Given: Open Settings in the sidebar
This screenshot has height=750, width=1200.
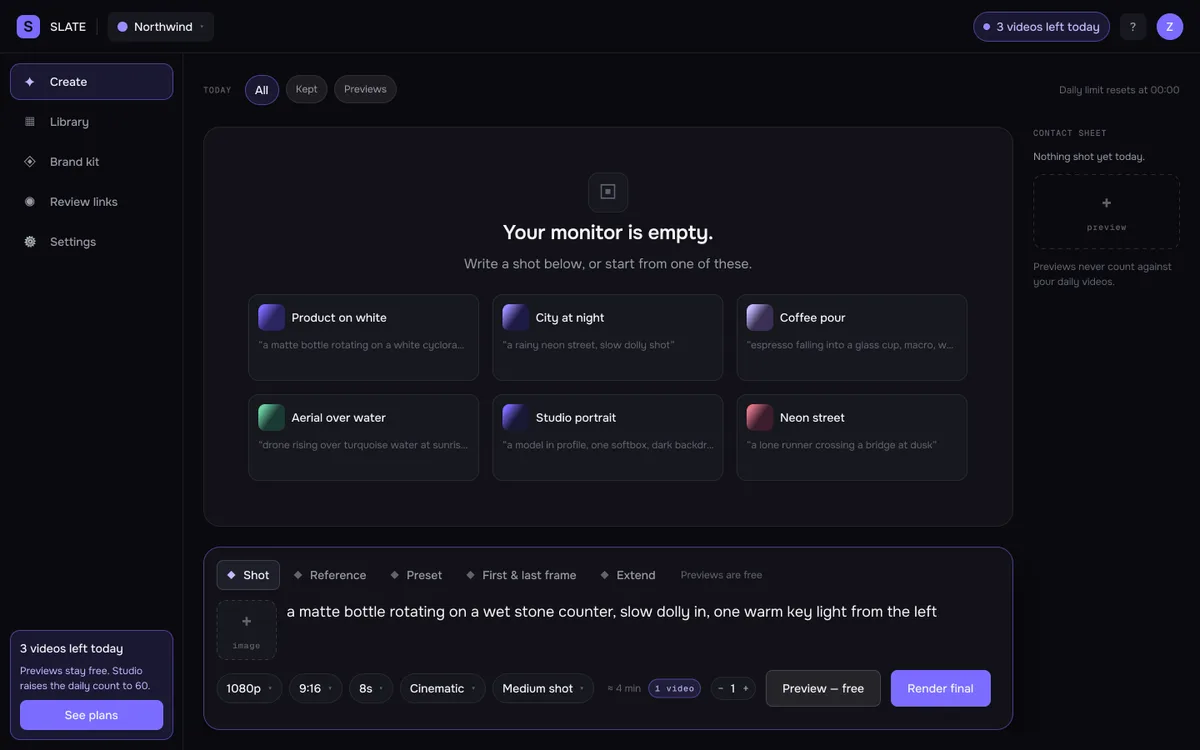Looking at the screenshot, I should (x=92, y=242).
